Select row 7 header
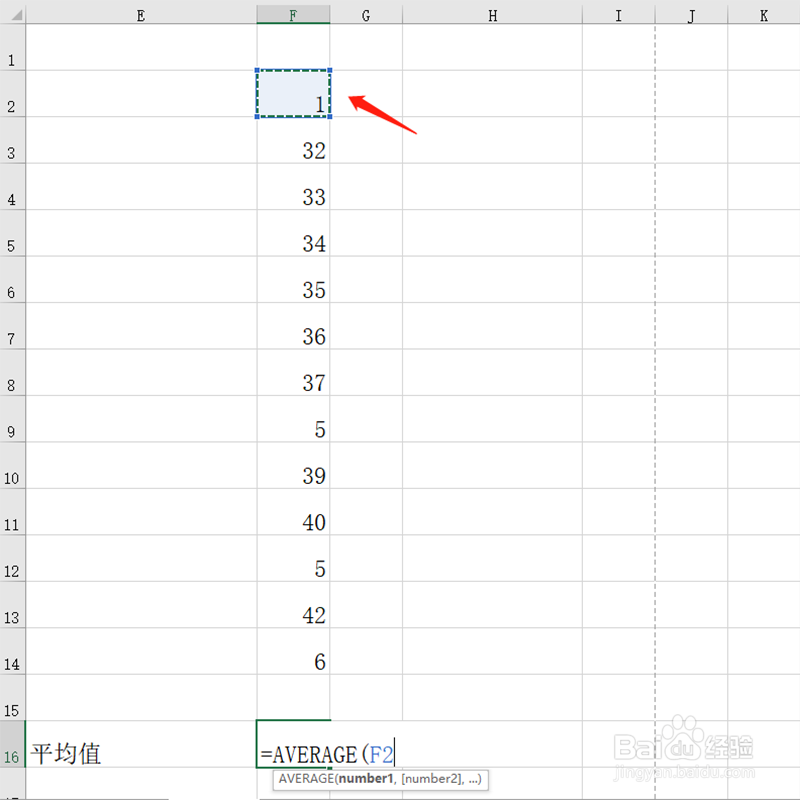Image resolution: width=800 pixels, height=800 pixels. [12, 326]
